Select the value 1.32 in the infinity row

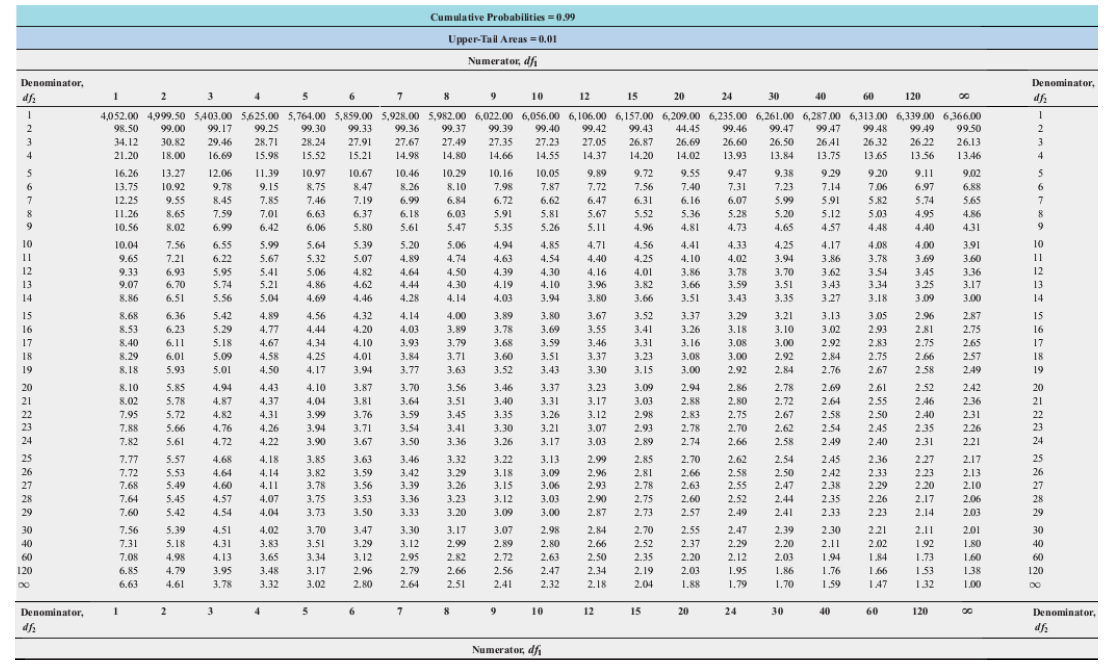tap(924, 584)
